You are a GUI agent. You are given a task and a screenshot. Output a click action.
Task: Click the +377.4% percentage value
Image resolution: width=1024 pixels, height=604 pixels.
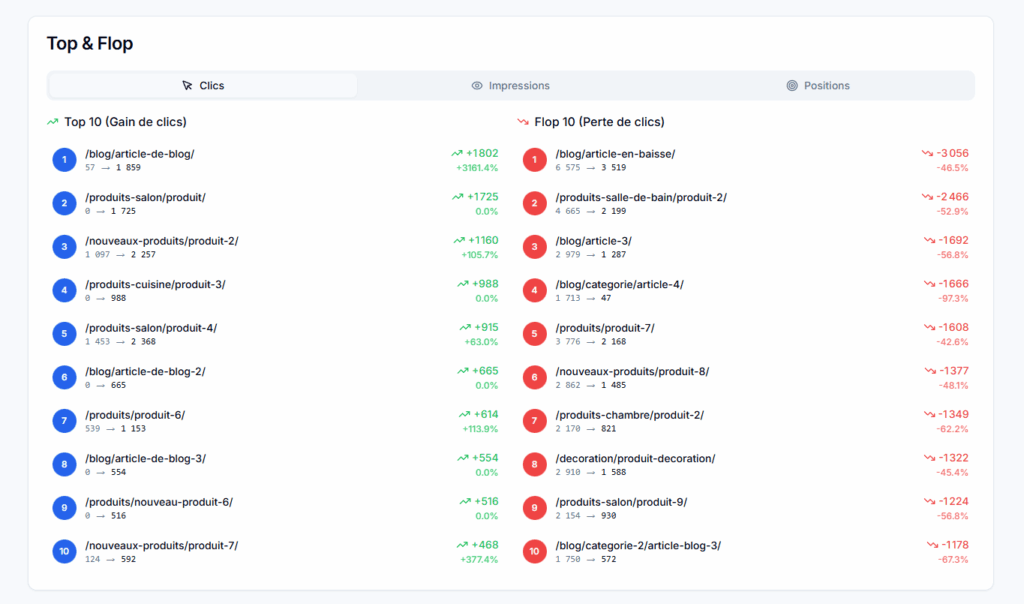click(479, 560)
